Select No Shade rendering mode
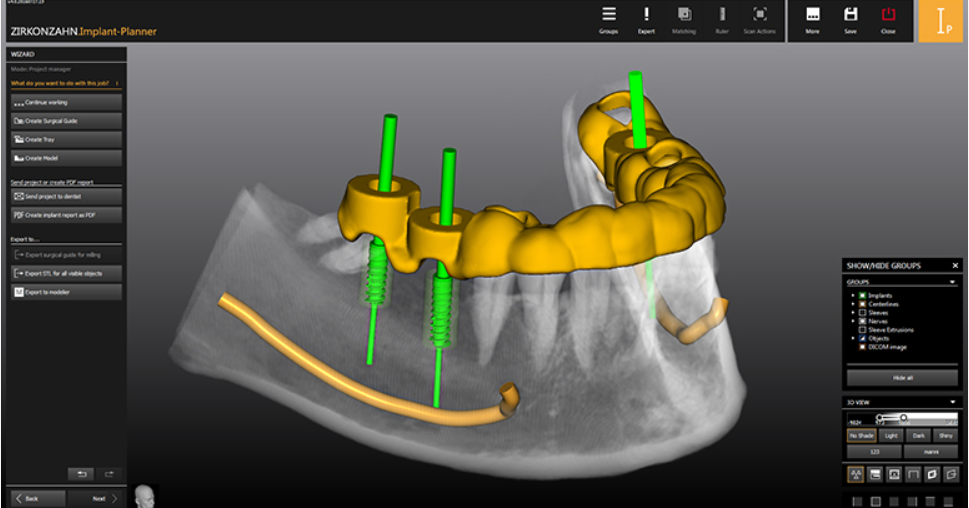The width and height of the screenshot is (969, 508). pyautogui.click(x=861, y=436)
